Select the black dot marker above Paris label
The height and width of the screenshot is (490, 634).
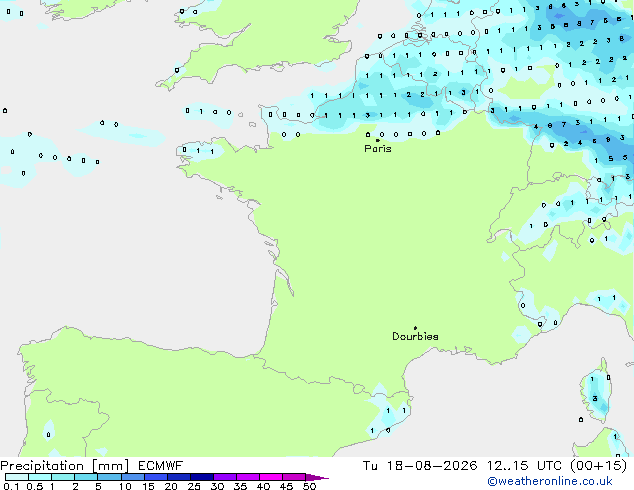point(378,140)
